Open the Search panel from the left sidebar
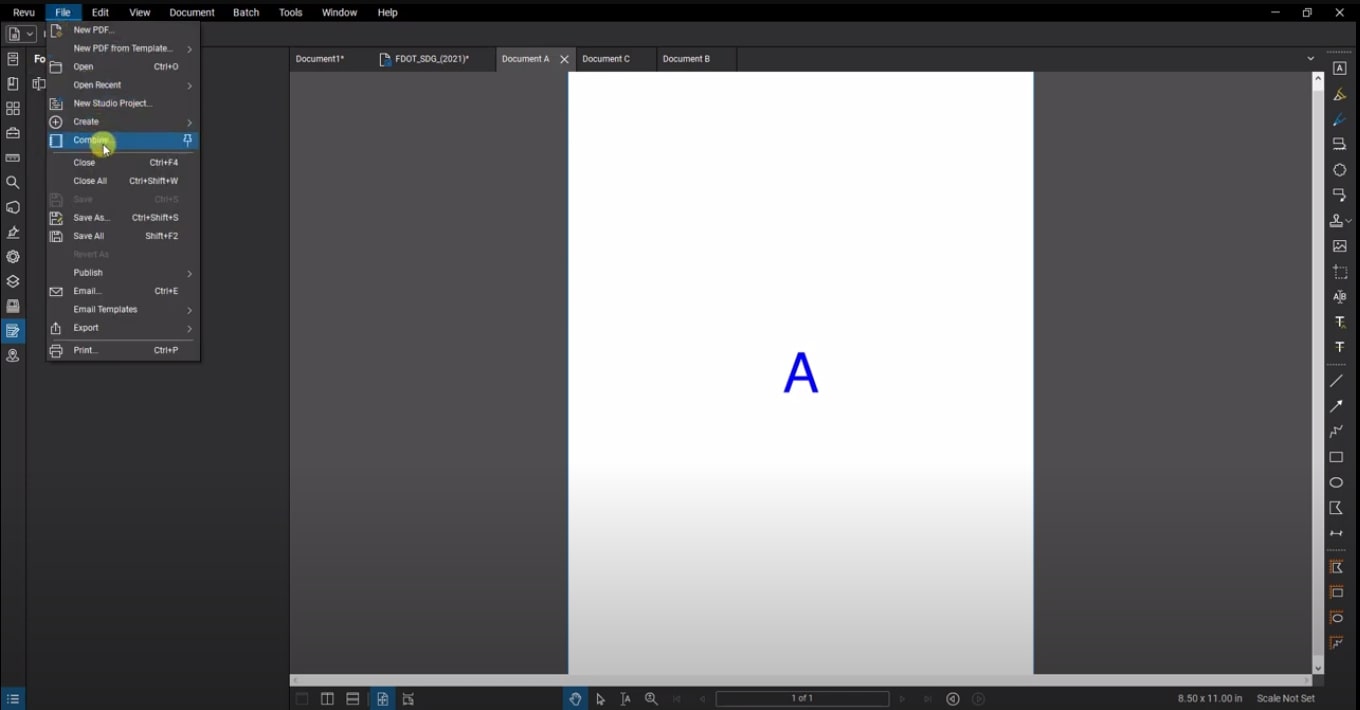The height and width of the screenshot is (710, 1360). [13, 182]
